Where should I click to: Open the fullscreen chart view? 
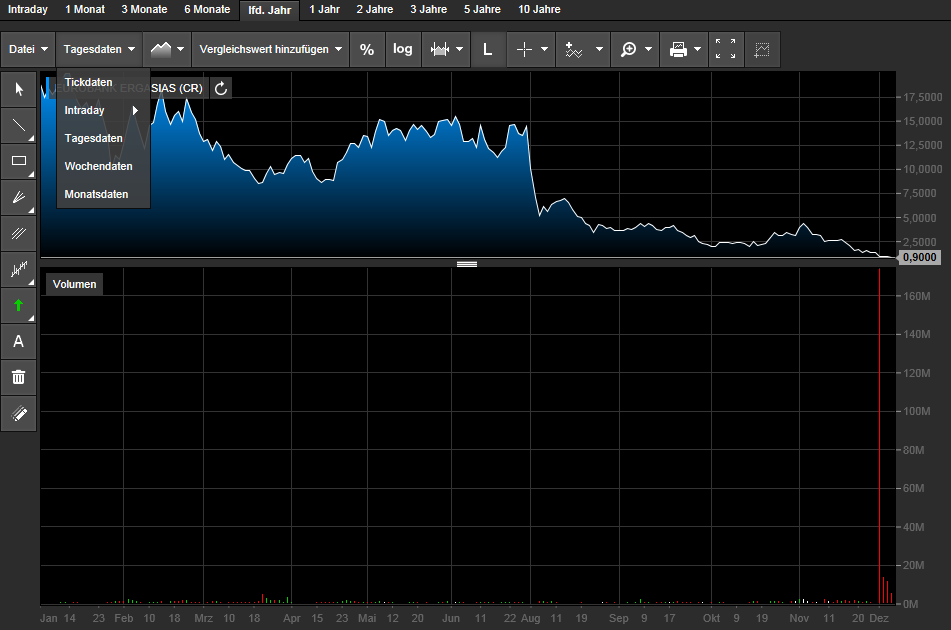[x=726, y=48]
